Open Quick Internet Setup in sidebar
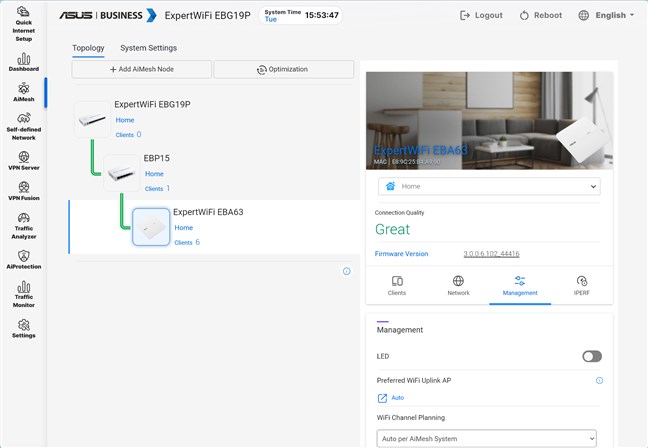 coord(24,24)
